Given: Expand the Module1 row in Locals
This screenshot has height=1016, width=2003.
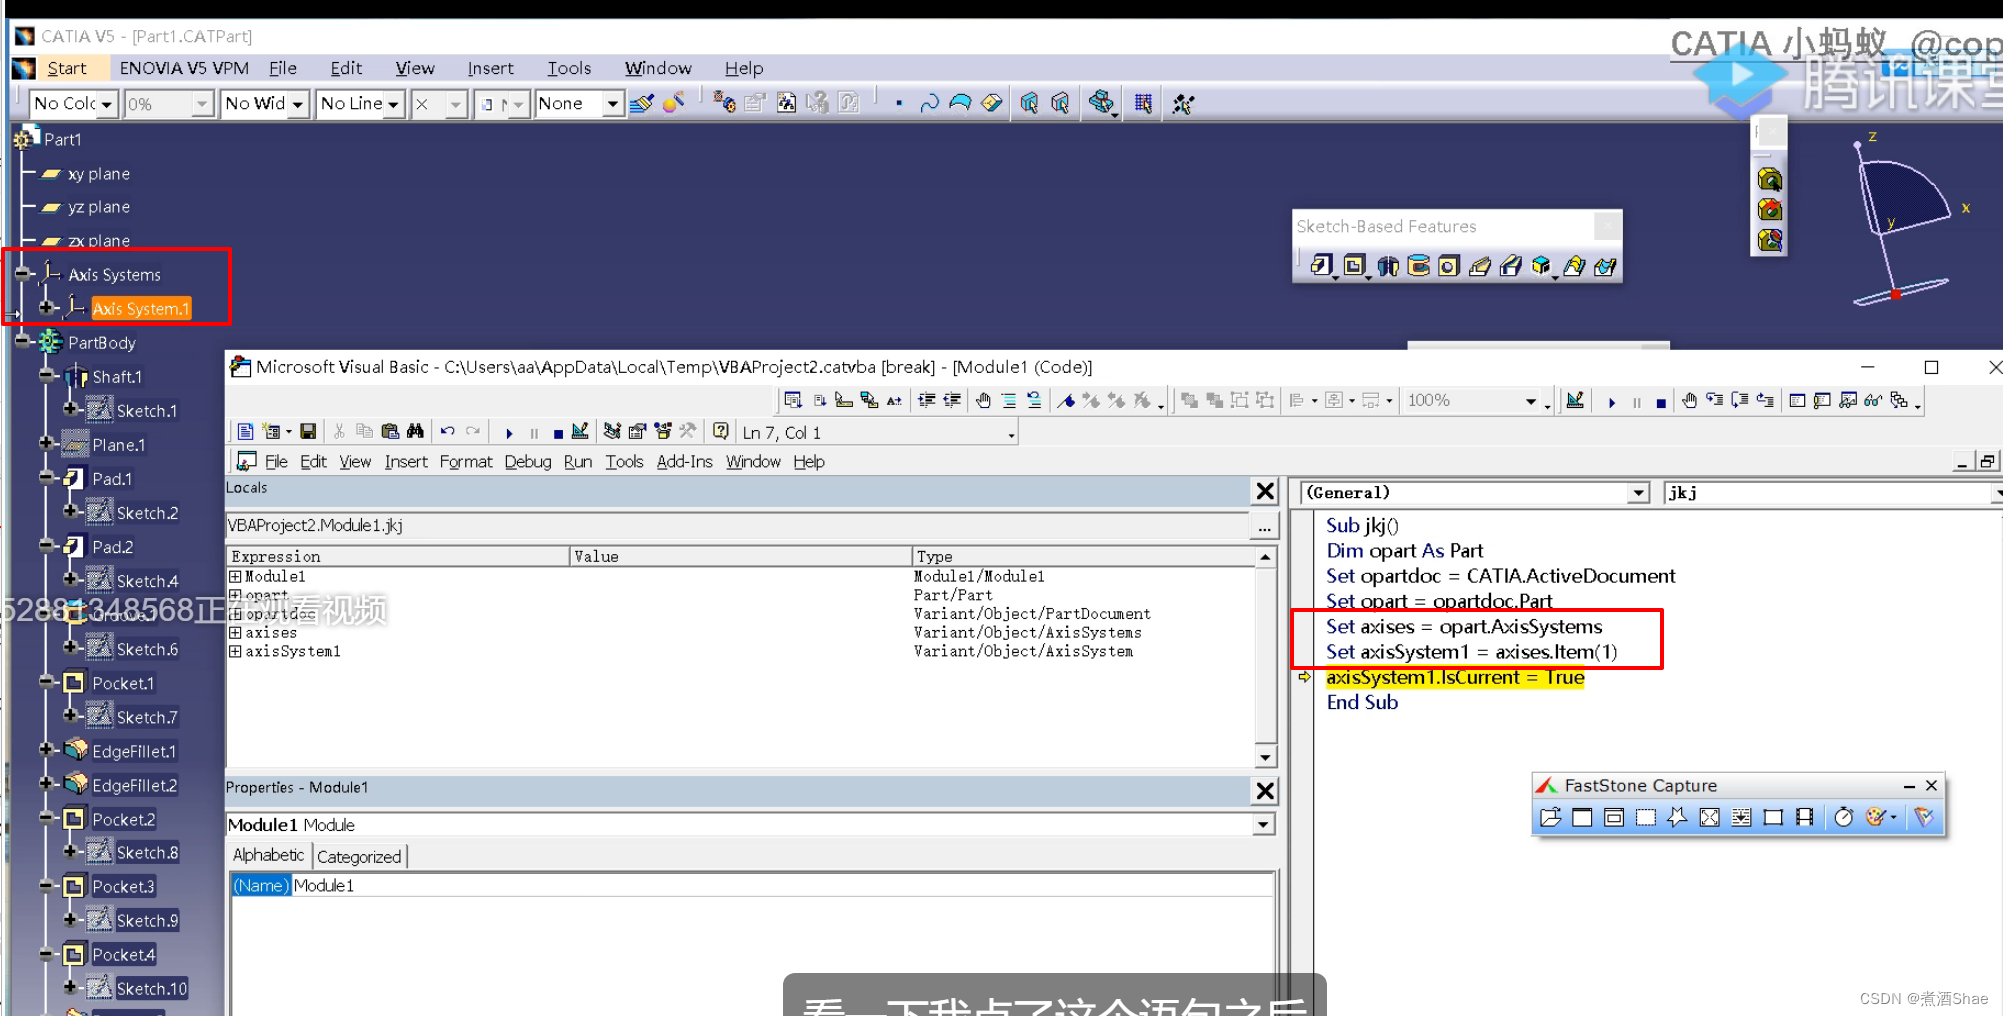Looking at the screenshot, I should (235, 576).
